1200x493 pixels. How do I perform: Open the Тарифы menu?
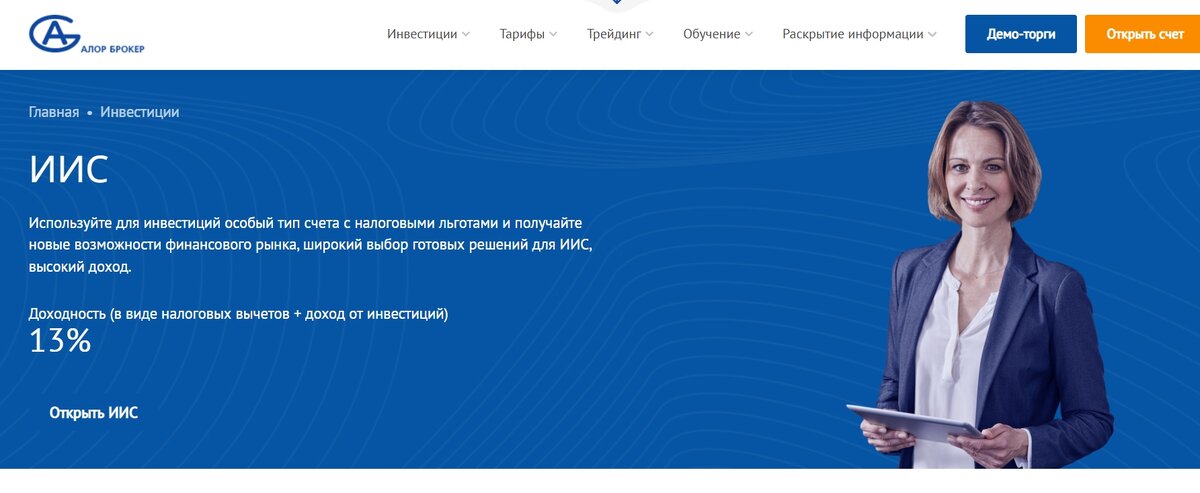coord(529,34)
